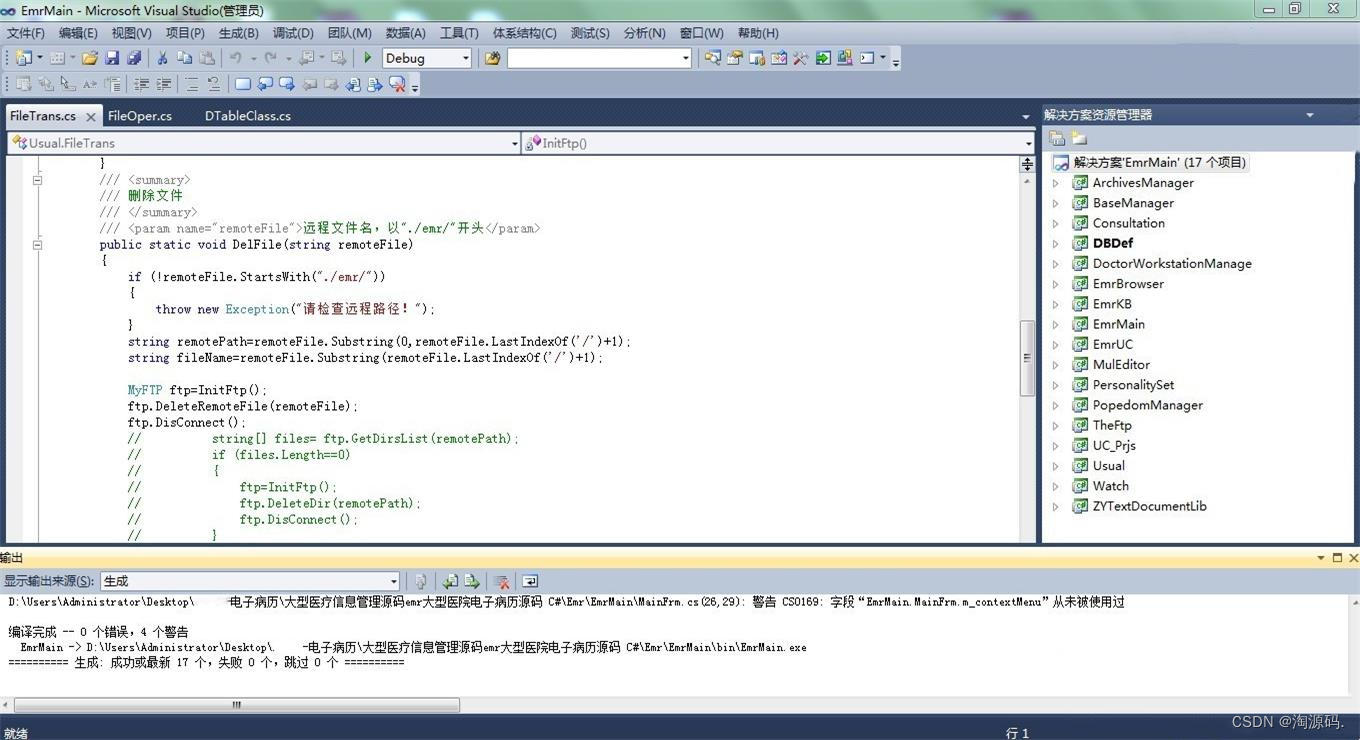Image resolution: width=1360 pixels, height=740 pixels.
Task: Close the output panel with its X button
Action: point(1353,558)
